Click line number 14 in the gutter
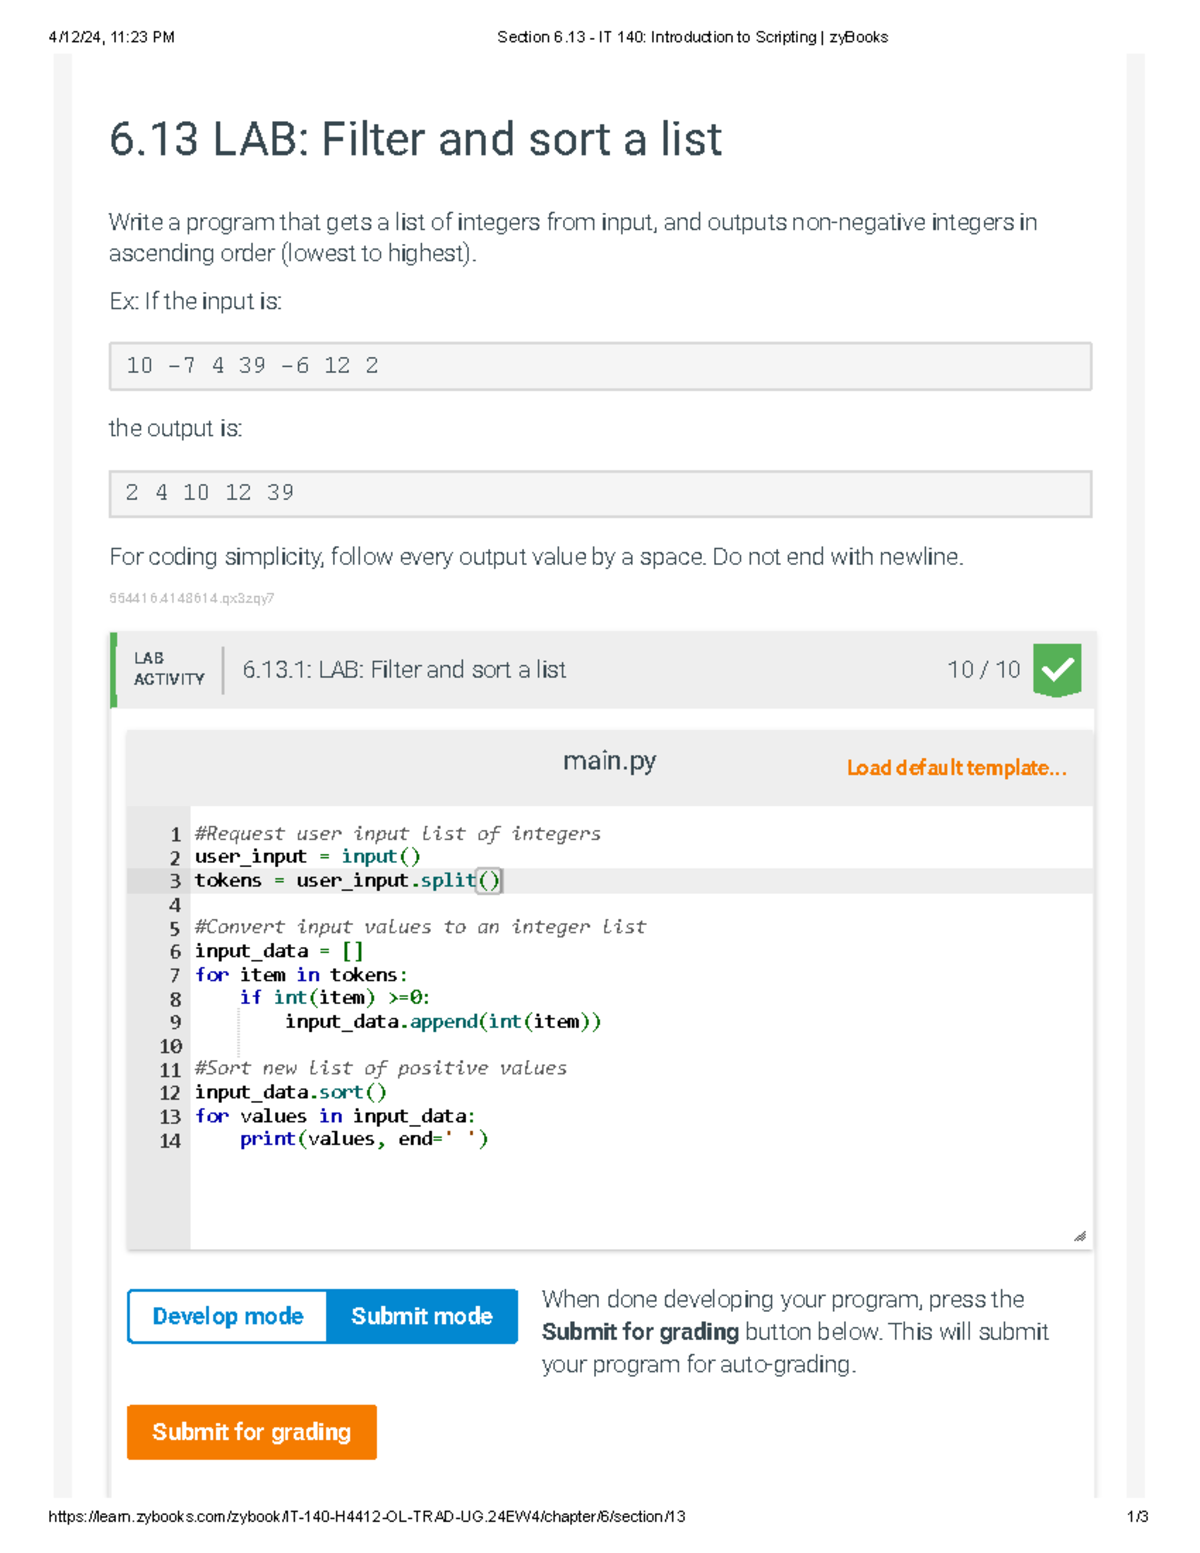The image size is (1200, 1553). coord(172,1139)
